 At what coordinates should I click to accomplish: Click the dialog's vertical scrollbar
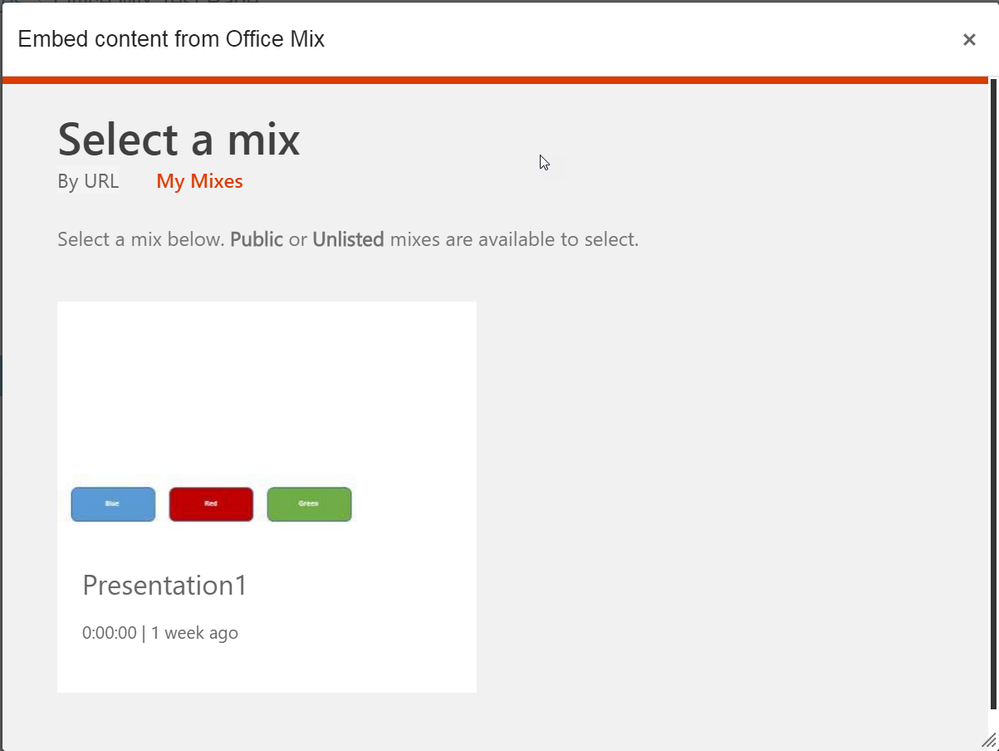point(992,400)
